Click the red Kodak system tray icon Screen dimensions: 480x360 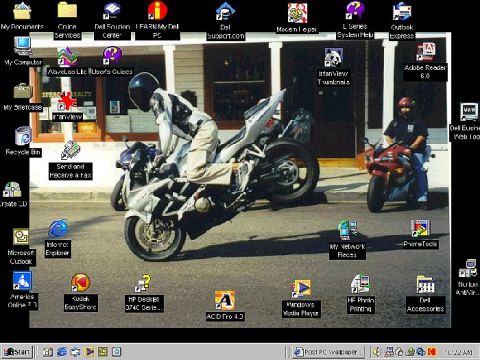coord(432,352)
